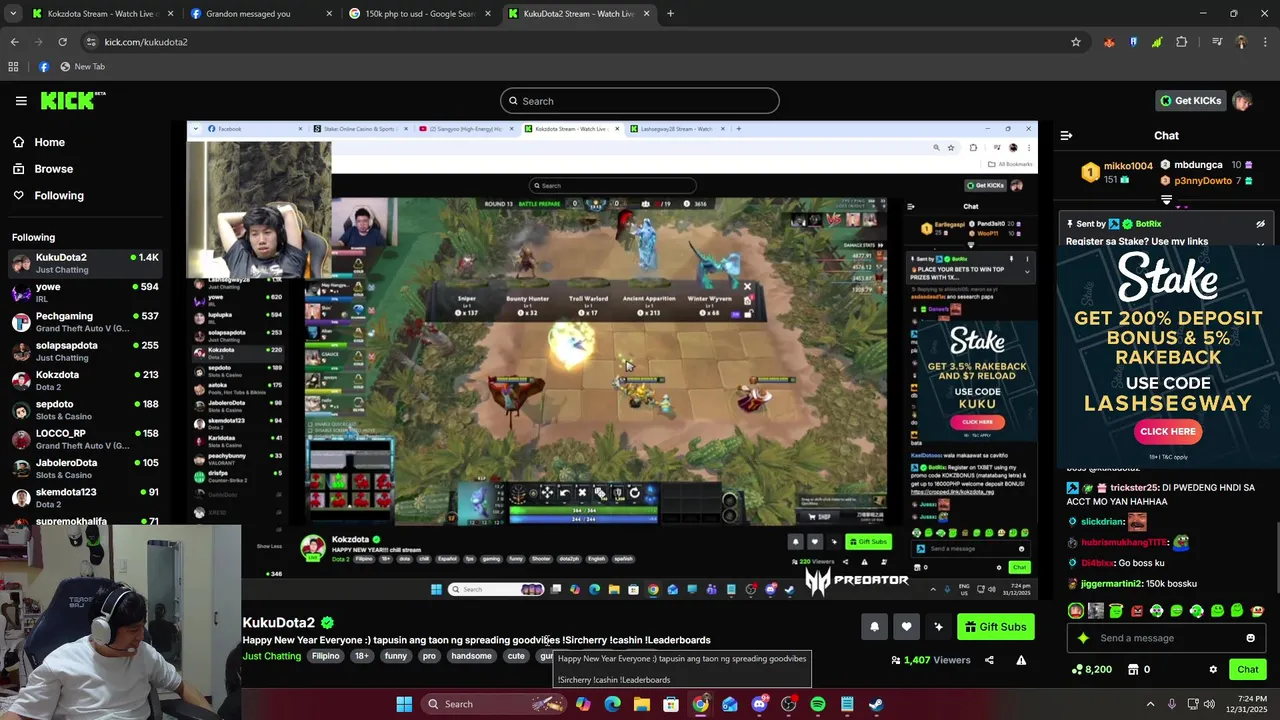
Task: Open the Chrome tab search dropdown
Action: click(x=13, y=14)
